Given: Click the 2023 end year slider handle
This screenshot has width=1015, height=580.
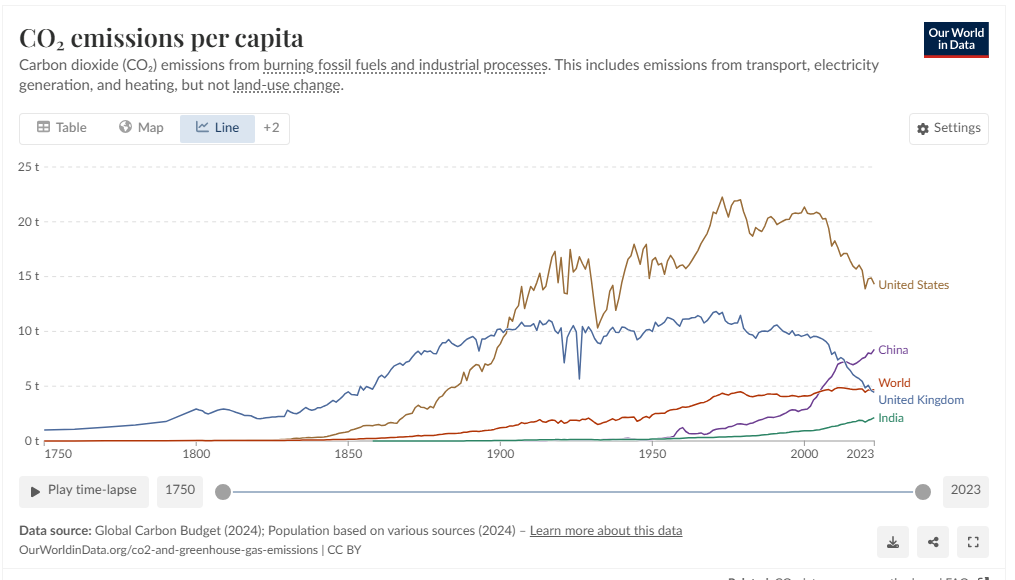Looking at the screenshot, I should click(x=923, y=491).
